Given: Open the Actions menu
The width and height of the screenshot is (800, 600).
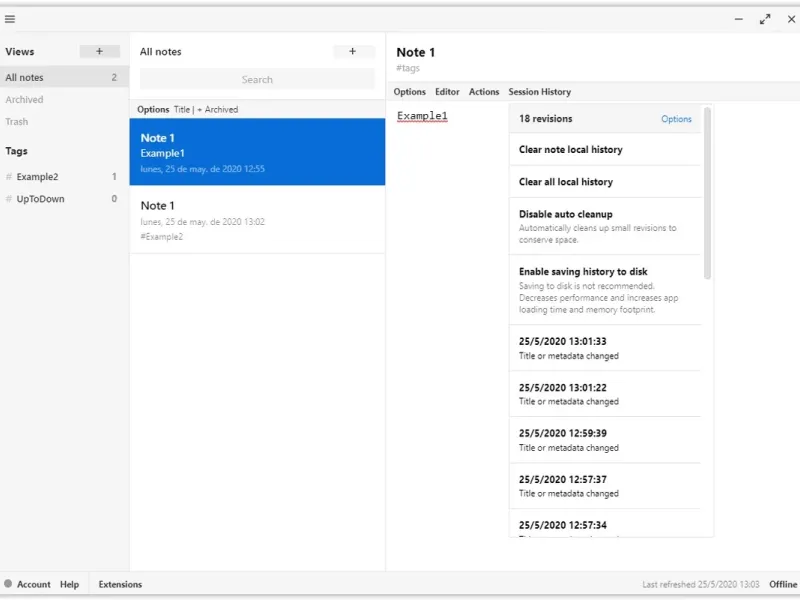Looking at the screenshot, I should (484, 92).
